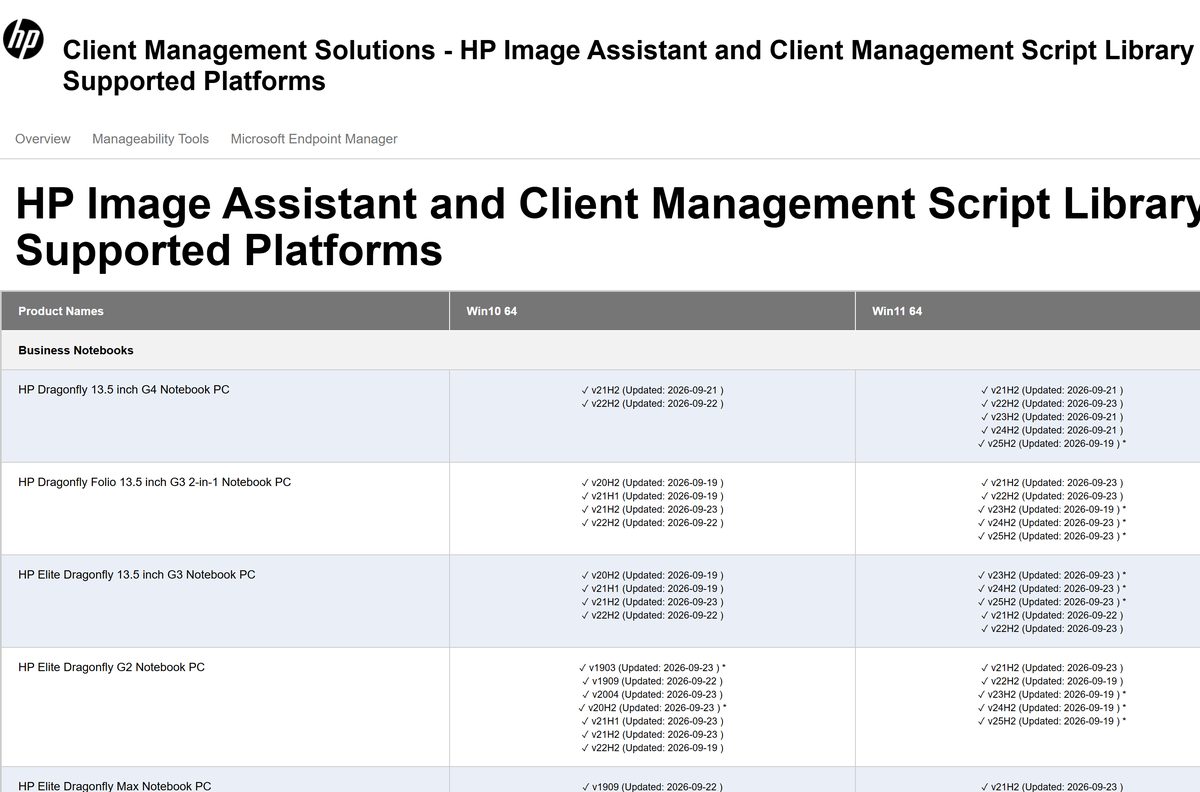Image resolution: width=1200 pixels, height=792 pixels.
Task: Click Win11 v25H2 entry for Dragonfly G4
Action: 1052,443
